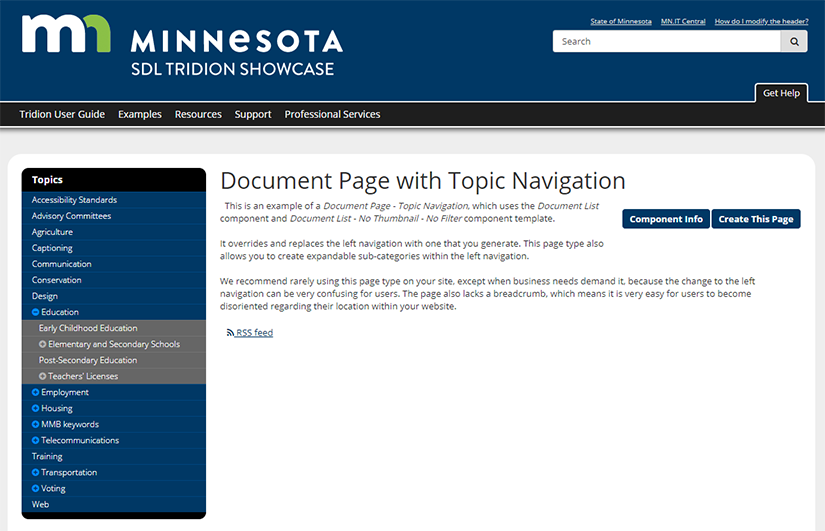Click the RSS feed icon
Viewport: 825px width, 531px height.
tap(230, 333)
